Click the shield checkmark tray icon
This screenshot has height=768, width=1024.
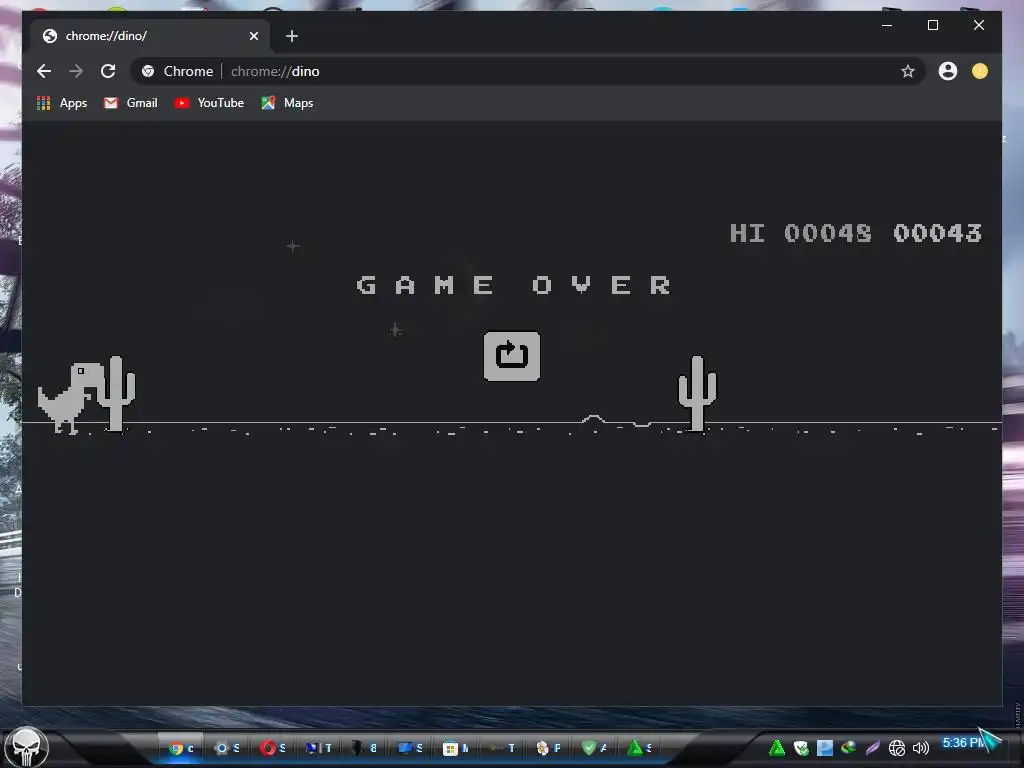pyautogui.click(x=801, y=748)
